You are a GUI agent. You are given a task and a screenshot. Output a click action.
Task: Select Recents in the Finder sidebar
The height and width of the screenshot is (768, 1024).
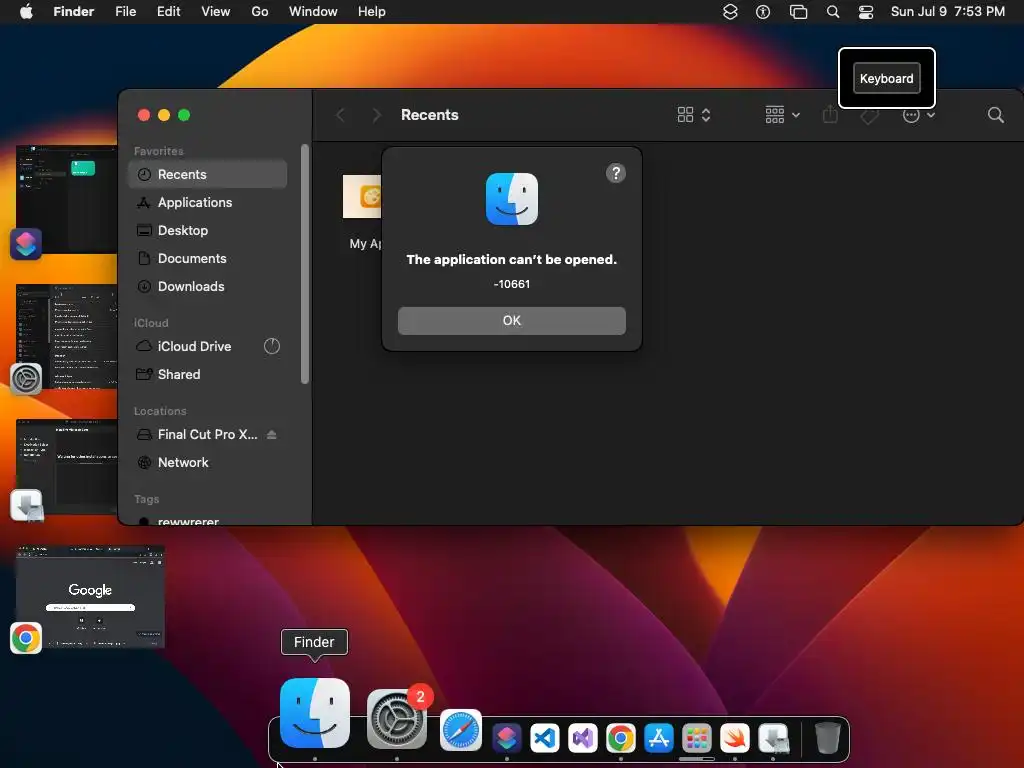coord(208,174)
